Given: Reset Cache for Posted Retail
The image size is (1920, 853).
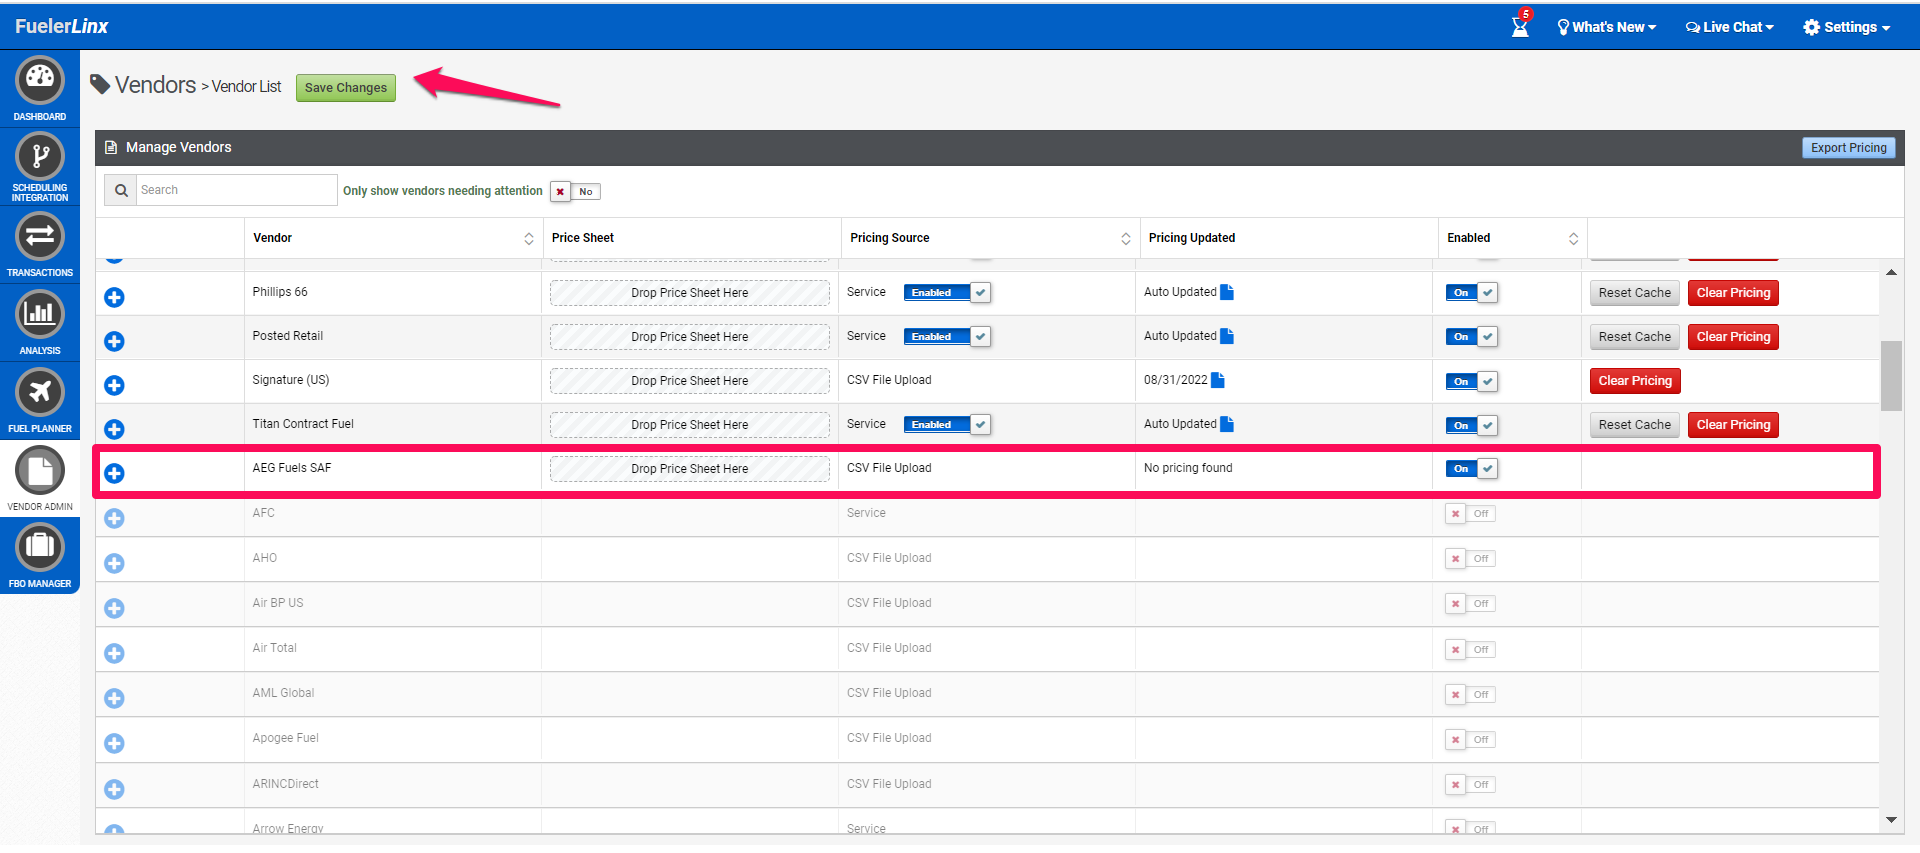Looking at the screenshot, I should [x=1634, y=337].
